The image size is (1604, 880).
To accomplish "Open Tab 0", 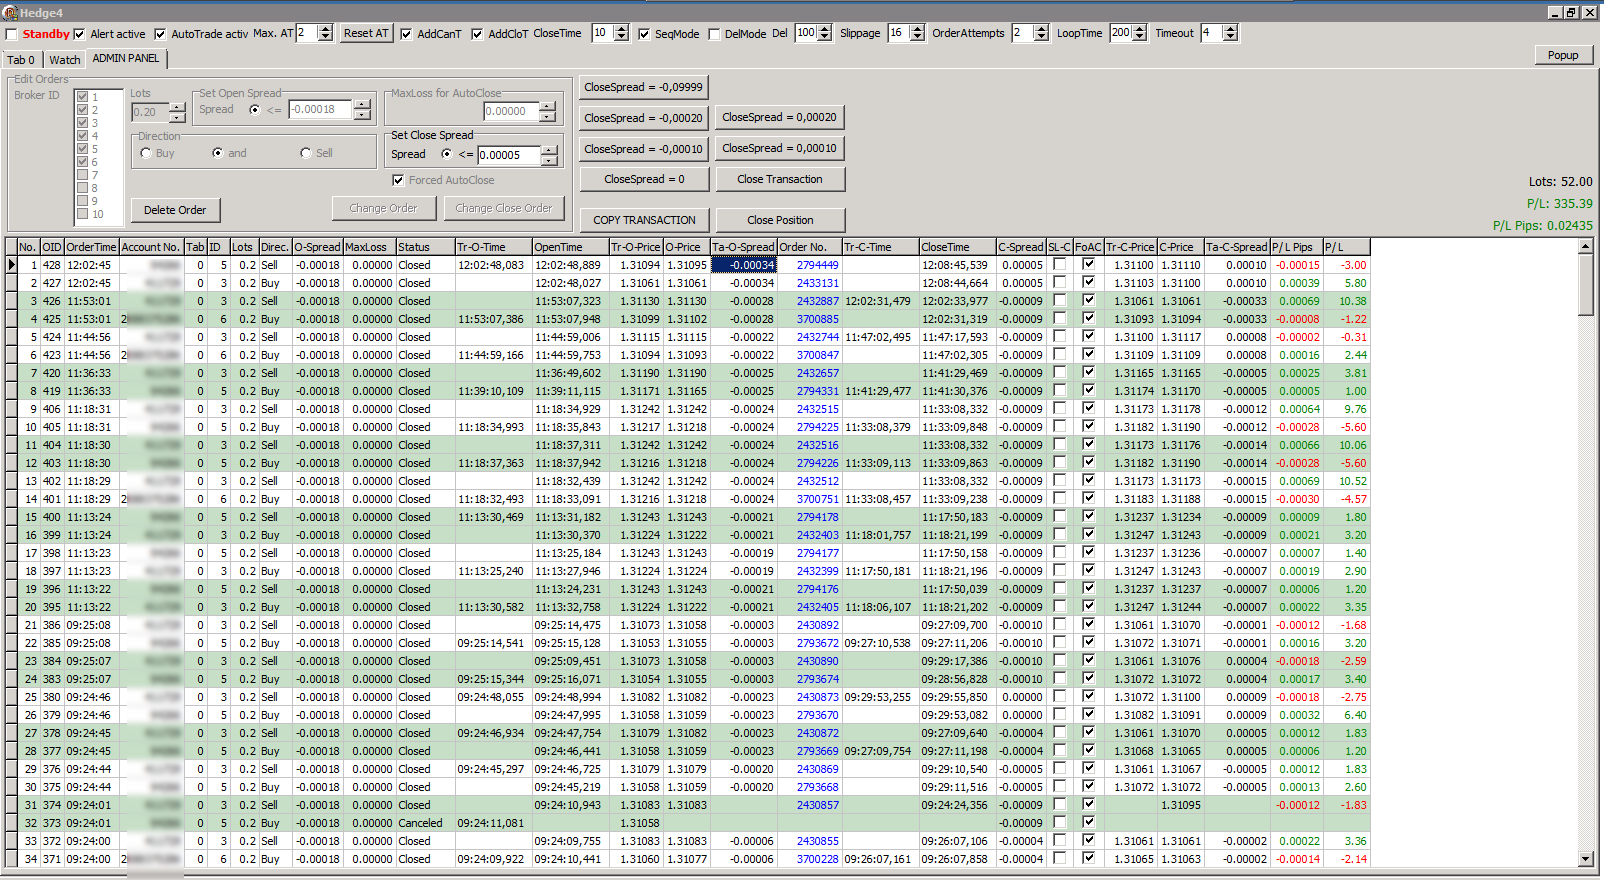I will point(21,60).
